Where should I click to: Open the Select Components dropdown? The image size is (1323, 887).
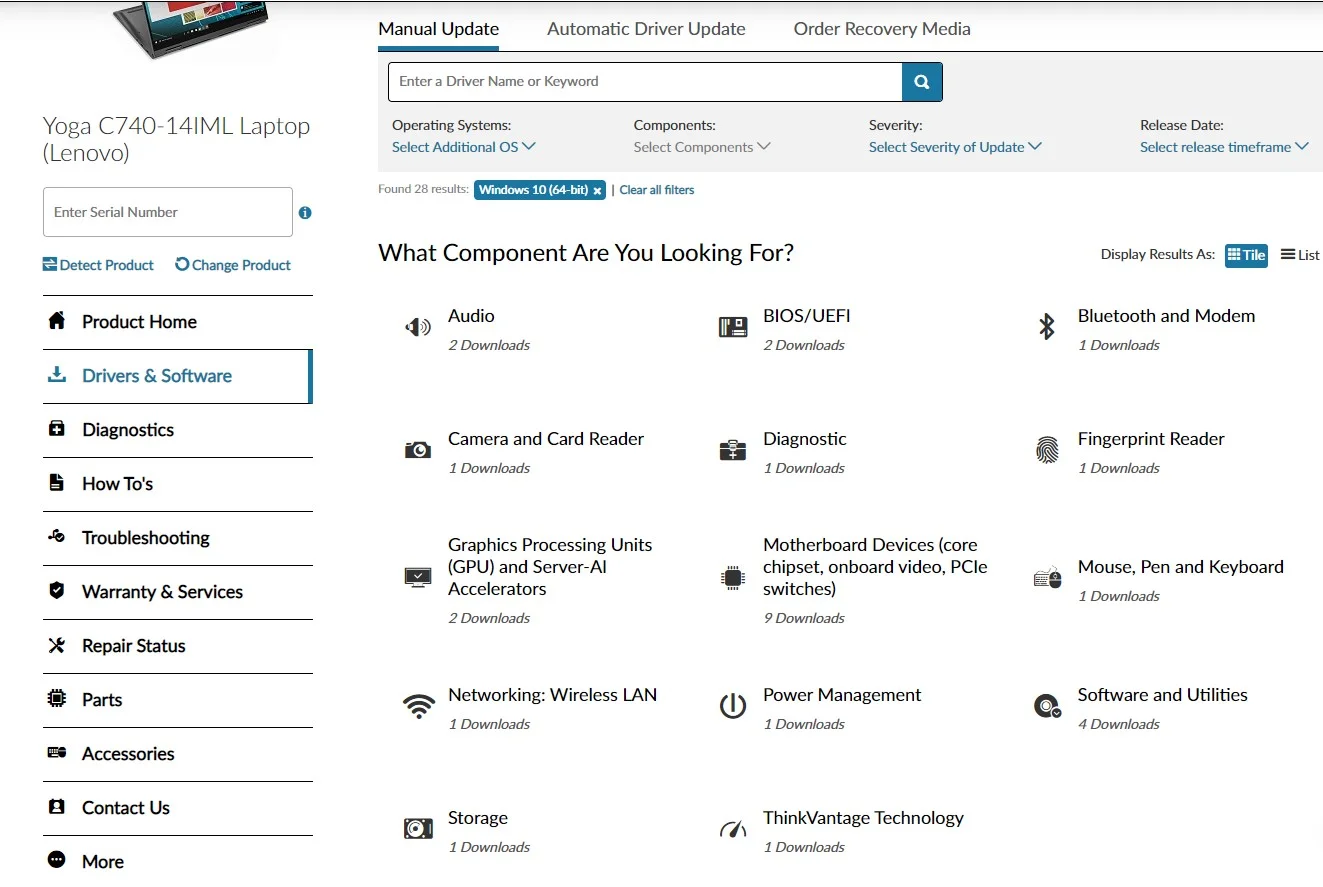tap(702, 147)
